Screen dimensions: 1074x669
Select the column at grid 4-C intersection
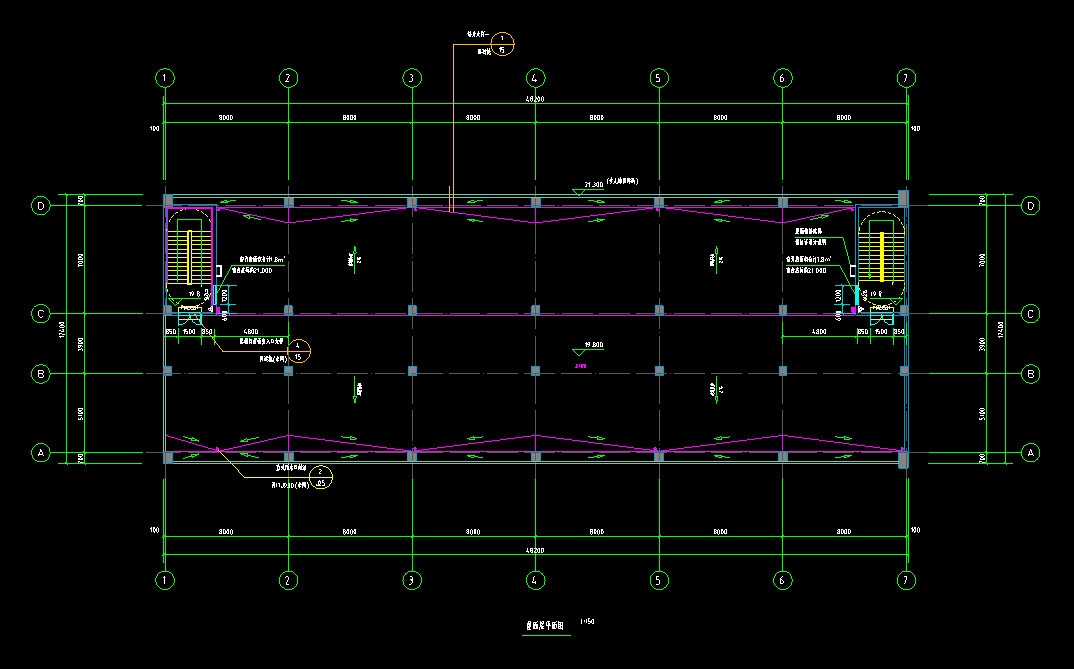click(535, 311)
